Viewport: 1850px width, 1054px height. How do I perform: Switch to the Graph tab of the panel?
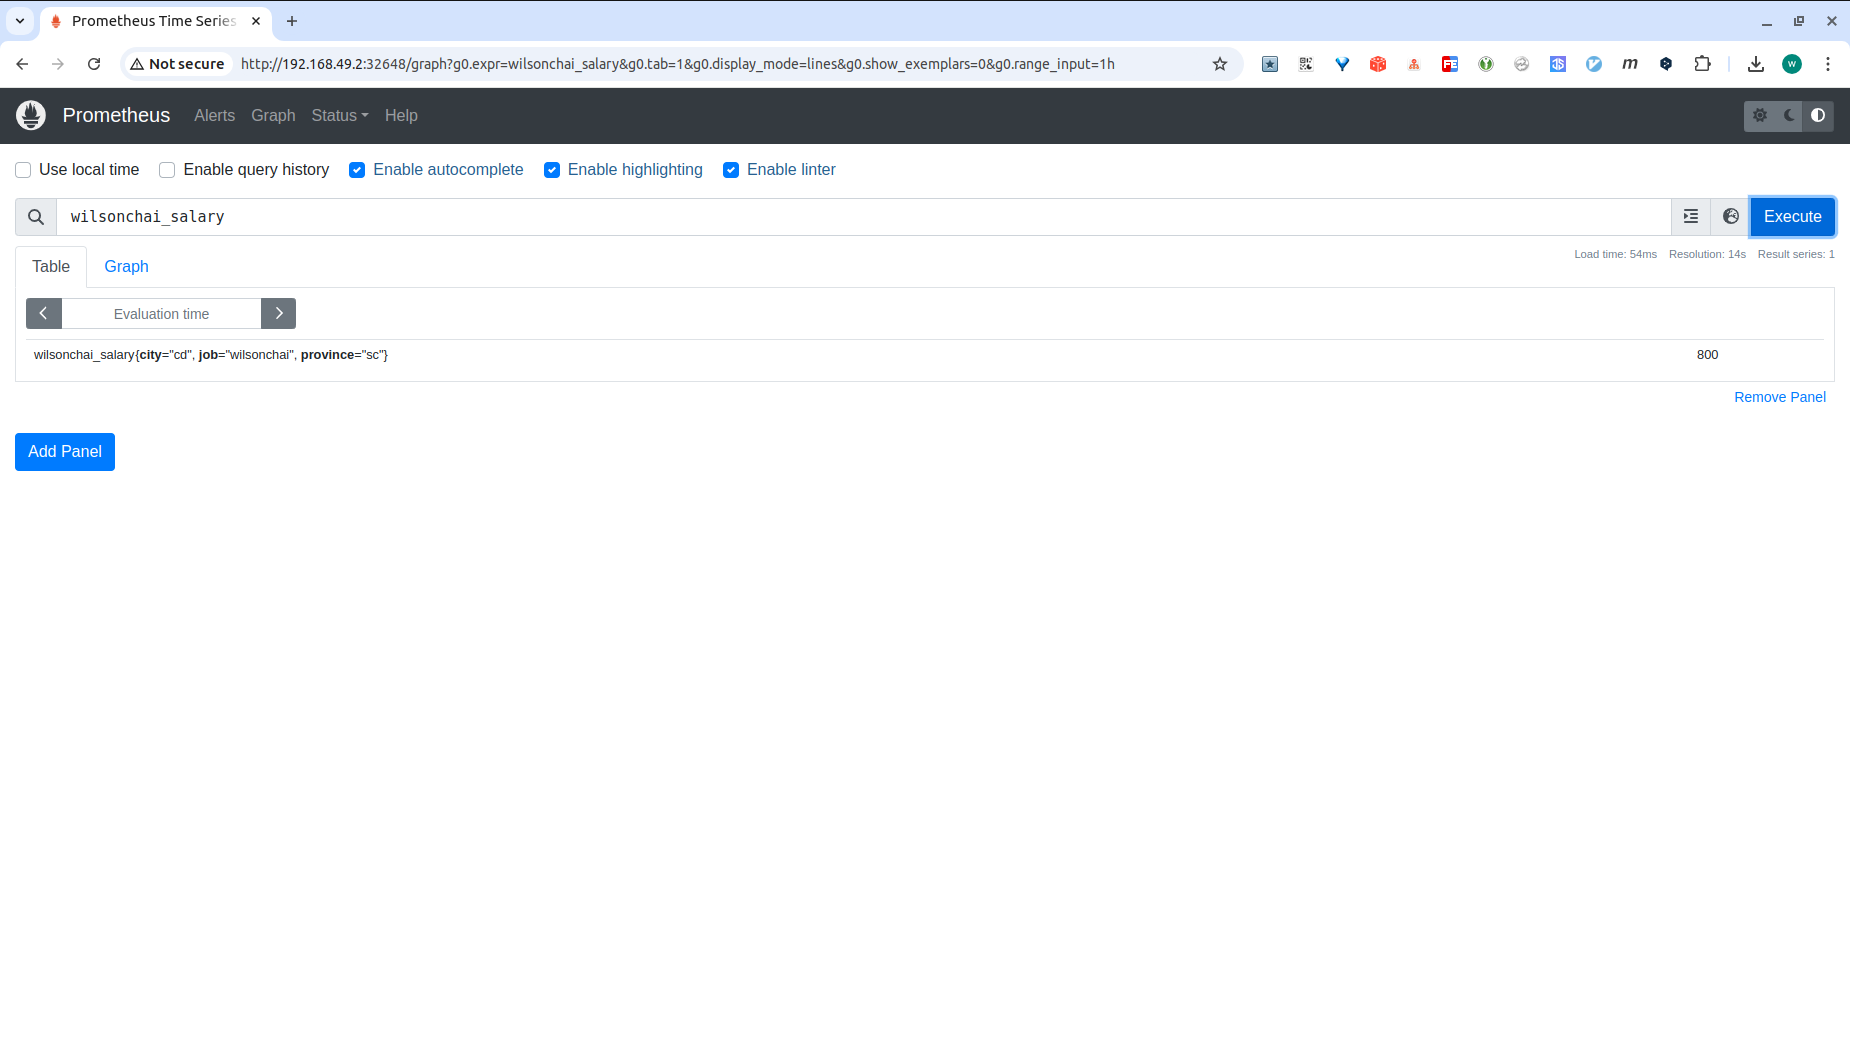126,267
